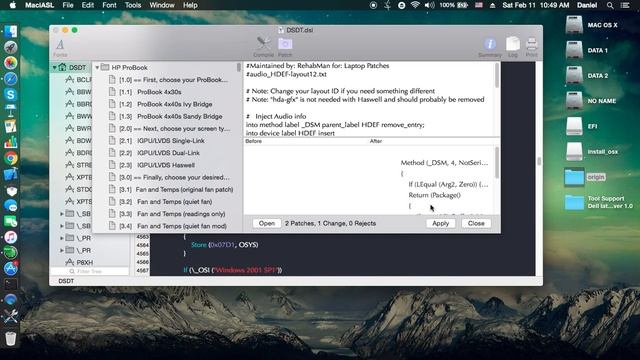Click the Patch toolbar icon
The width and height of the screenshot is (640, 360).
tap(285, 47)
